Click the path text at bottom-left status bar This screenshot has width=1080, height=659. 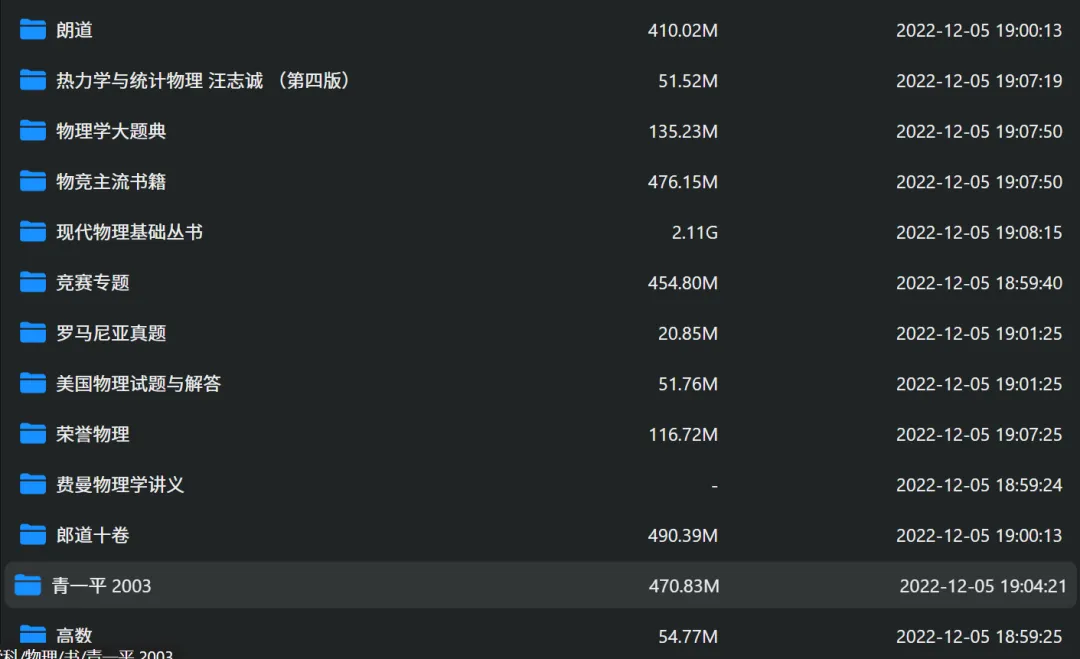pyautogui.click(x=86, y=653)
